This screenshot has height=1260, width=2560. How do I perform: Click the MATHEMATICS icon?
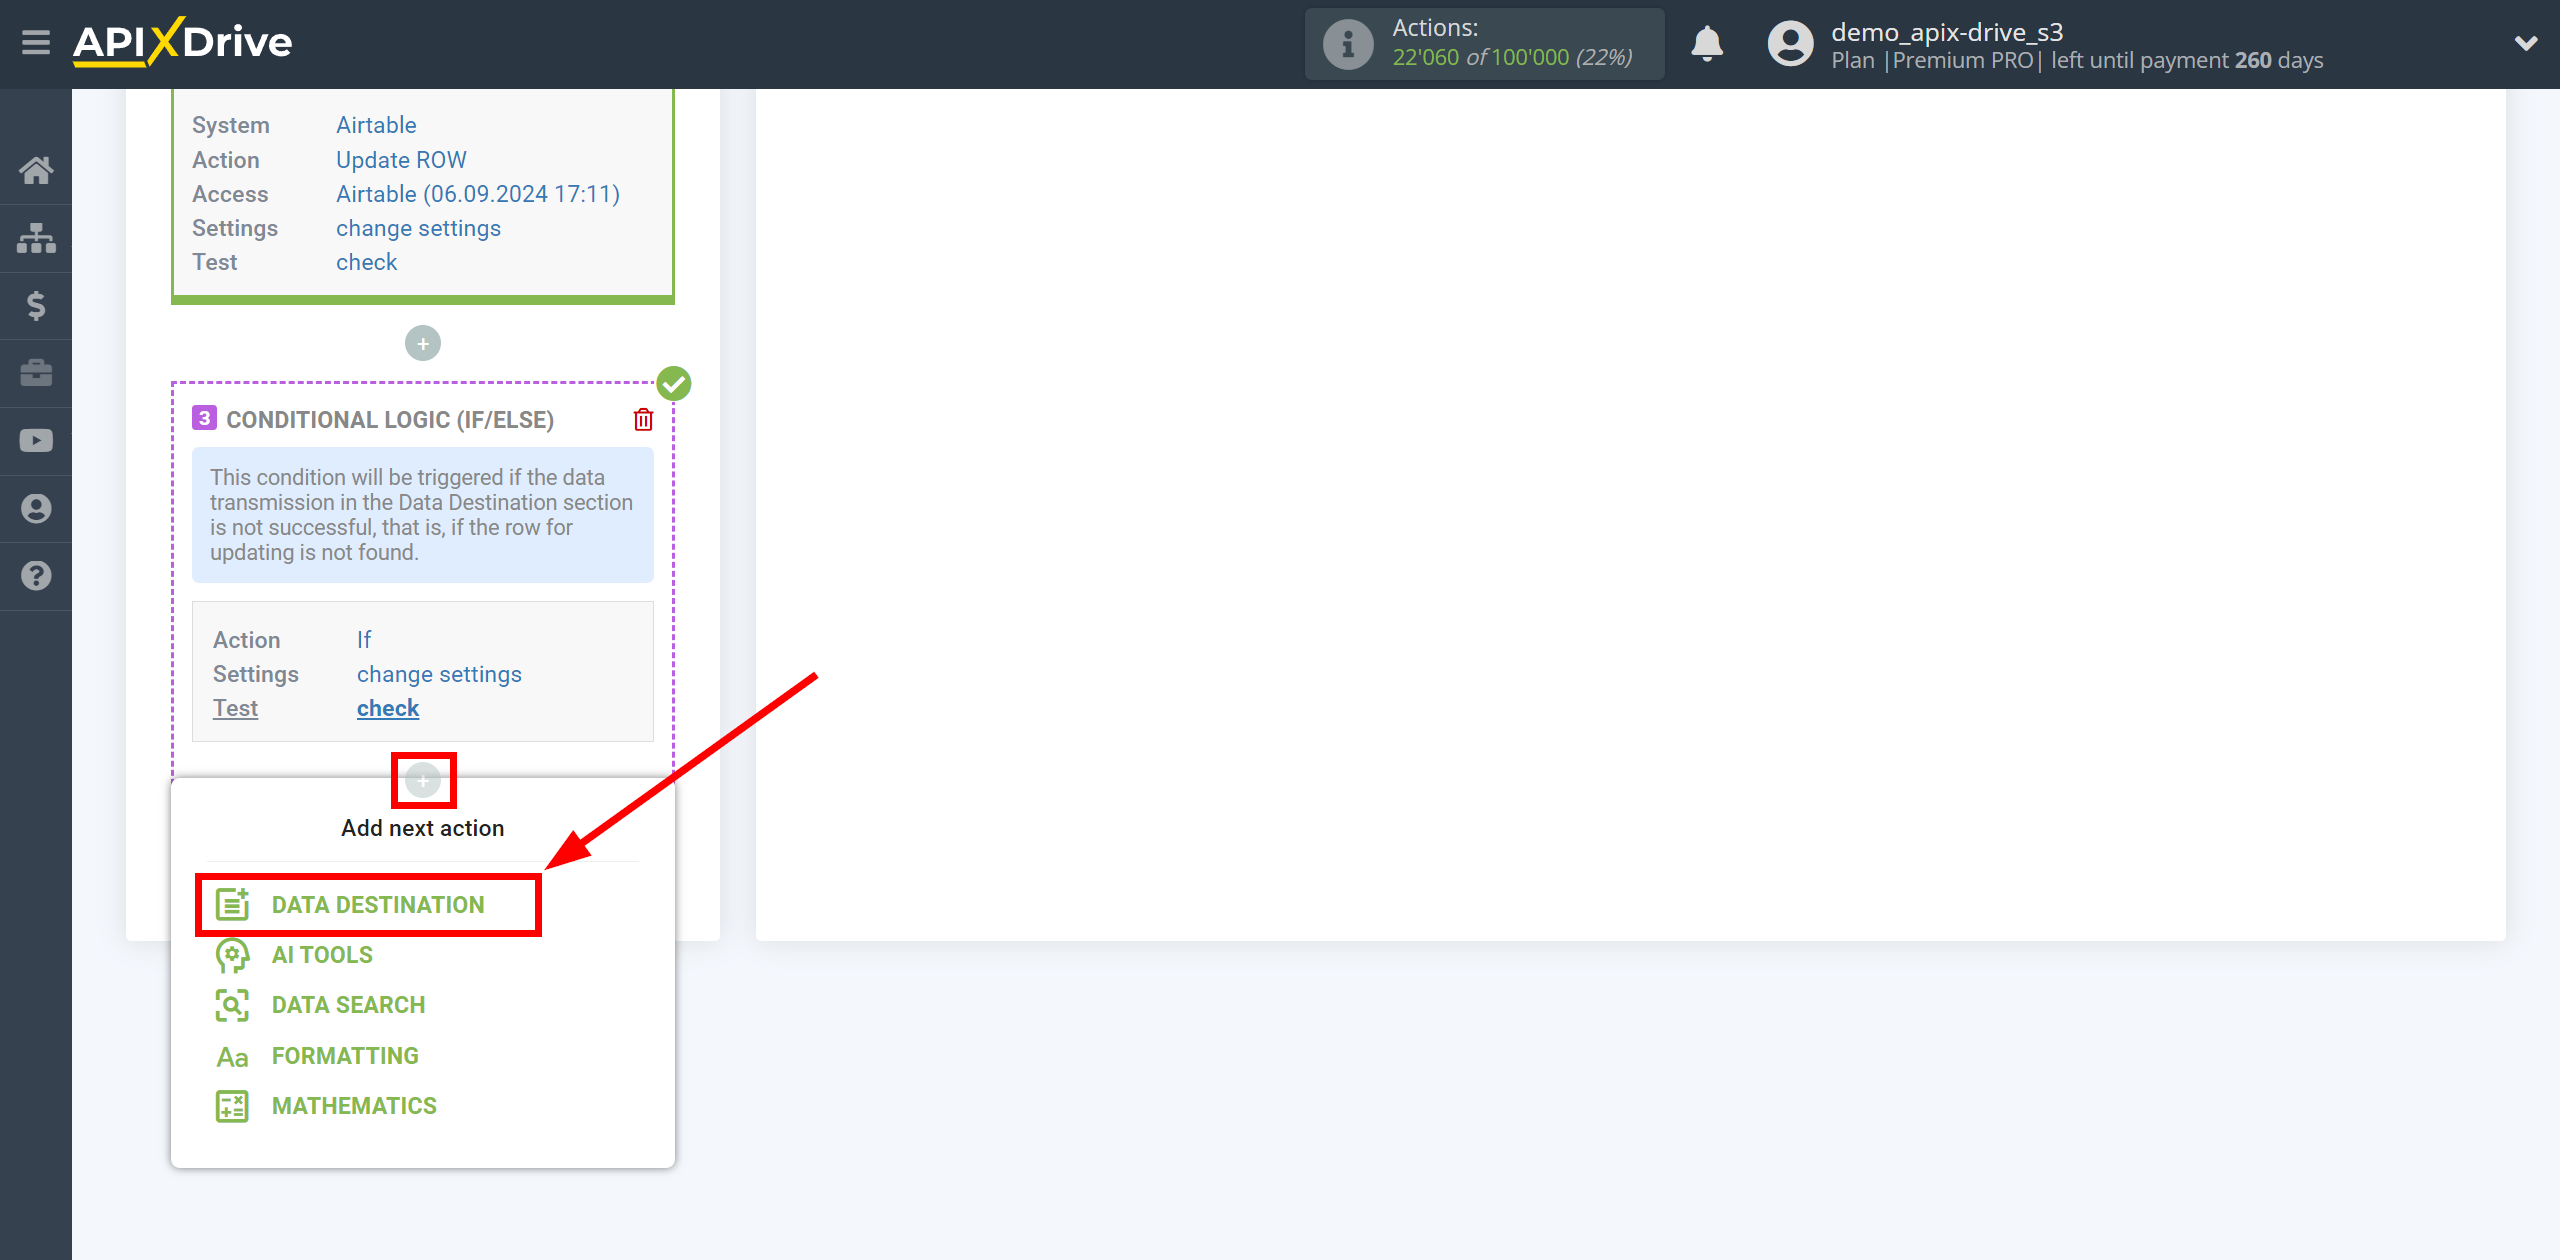click(x=229, y=1107)
